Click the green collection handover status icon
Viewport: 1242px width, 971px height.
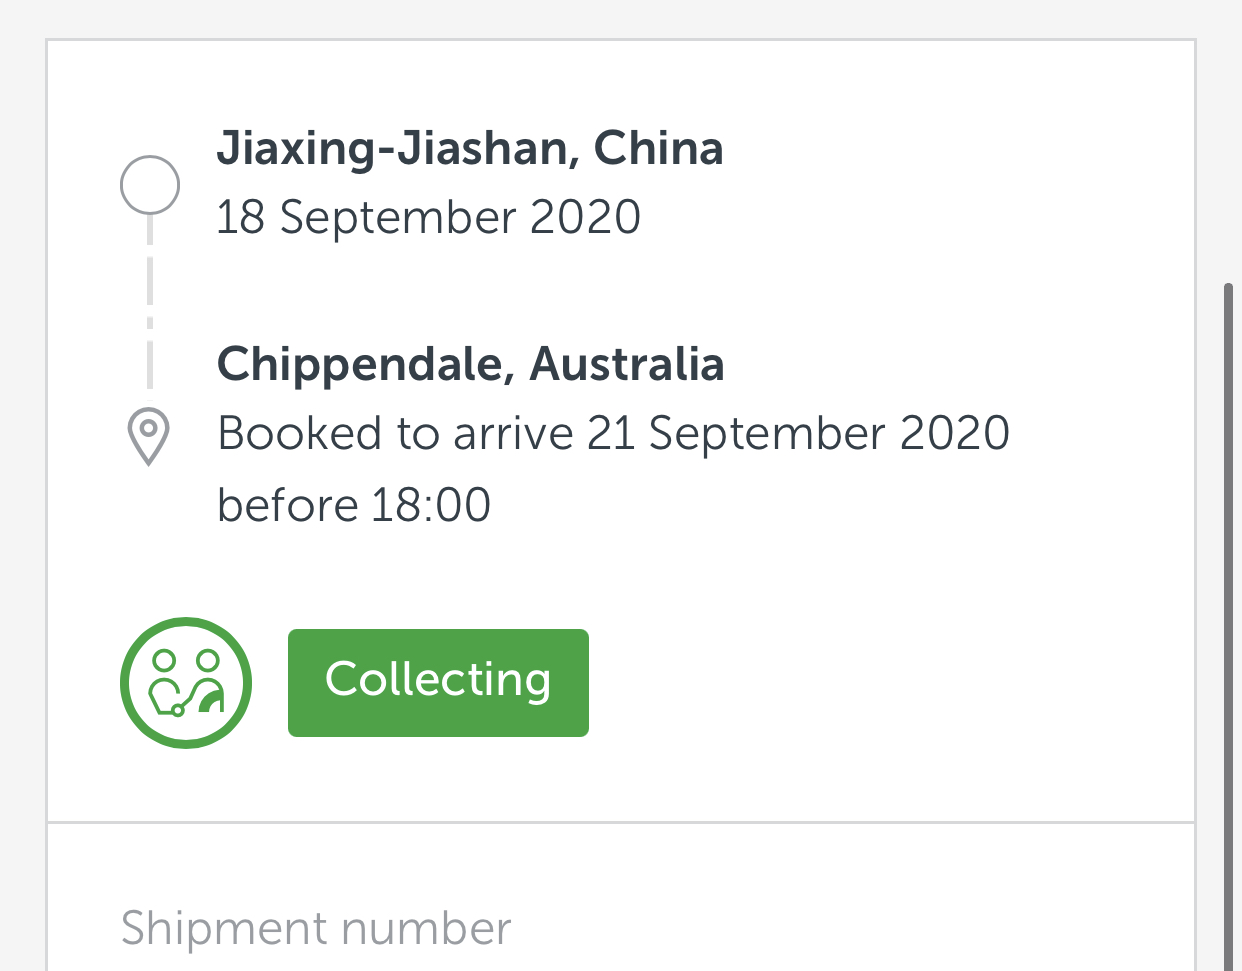pyautogui.click(x=186, y=683)
